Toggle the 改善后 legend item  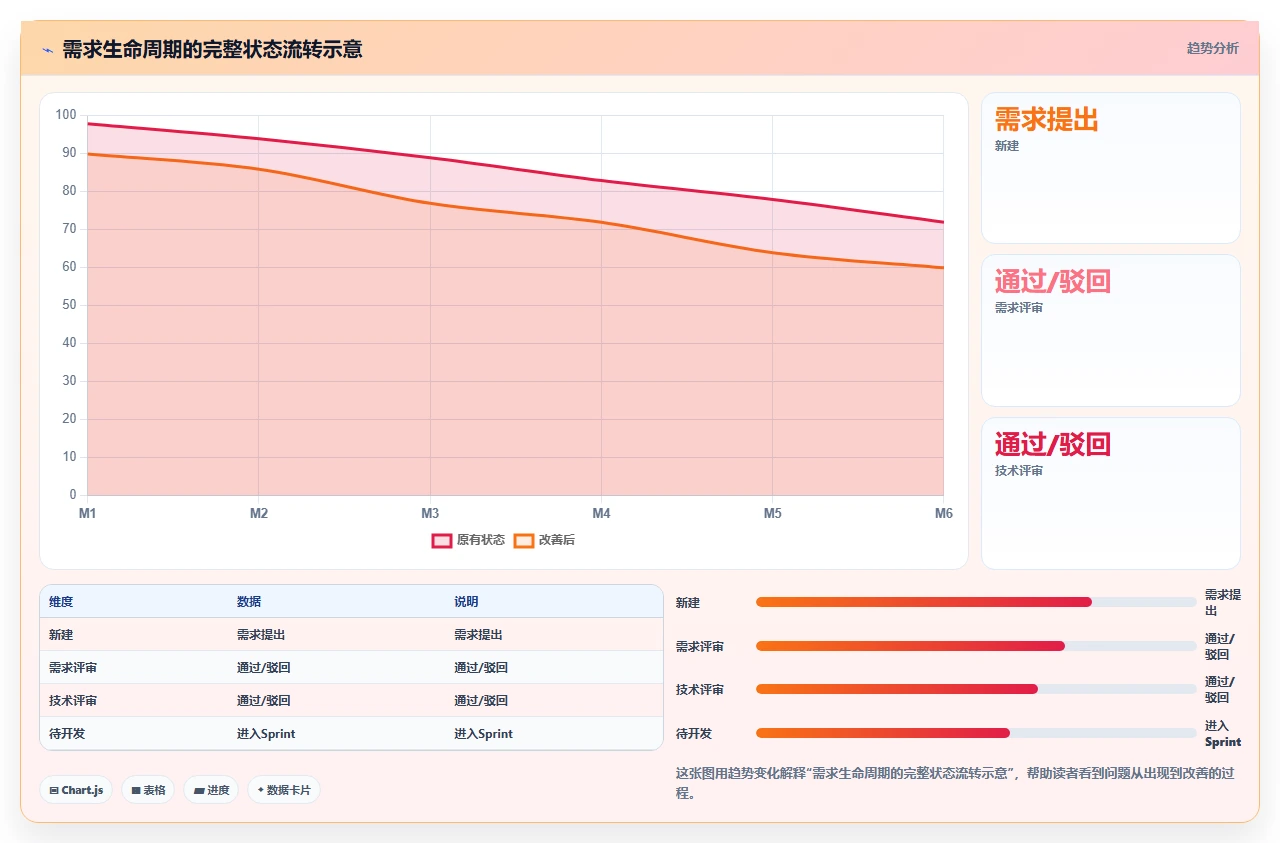544,540
